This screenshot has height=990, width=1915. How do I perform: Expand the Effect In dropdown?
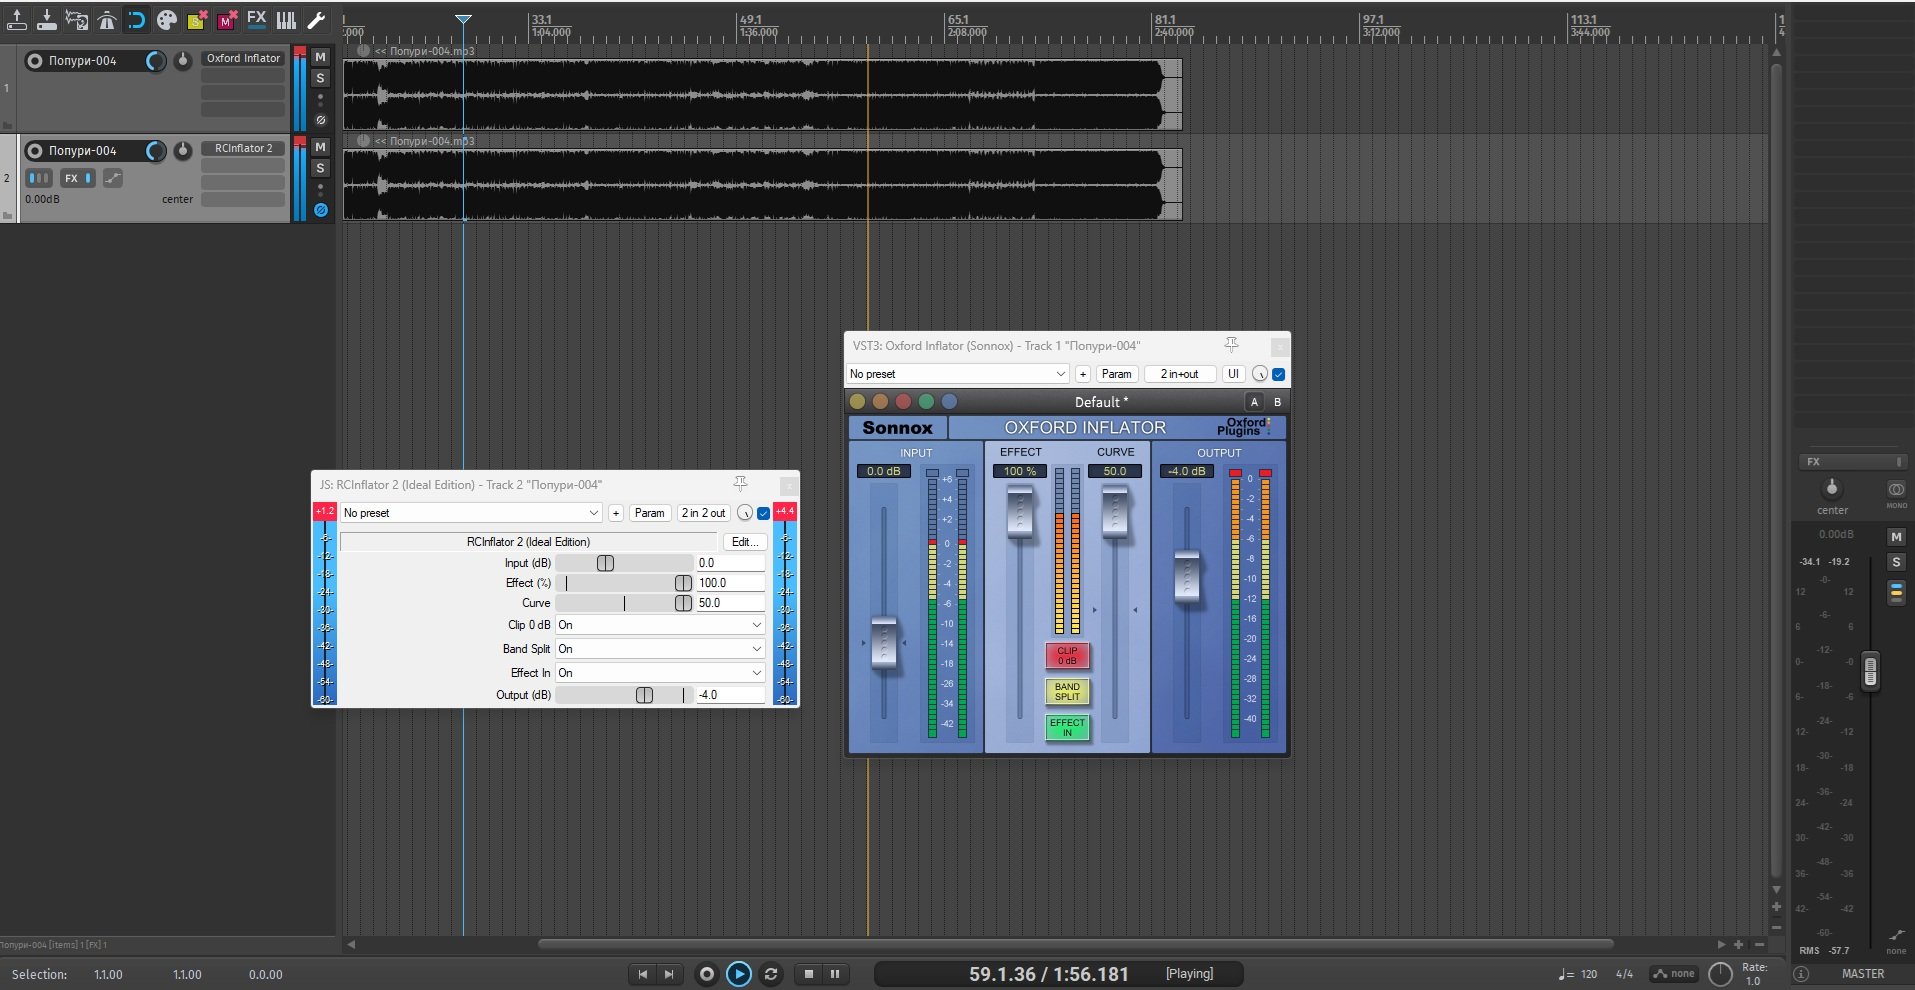coord(660,673)
